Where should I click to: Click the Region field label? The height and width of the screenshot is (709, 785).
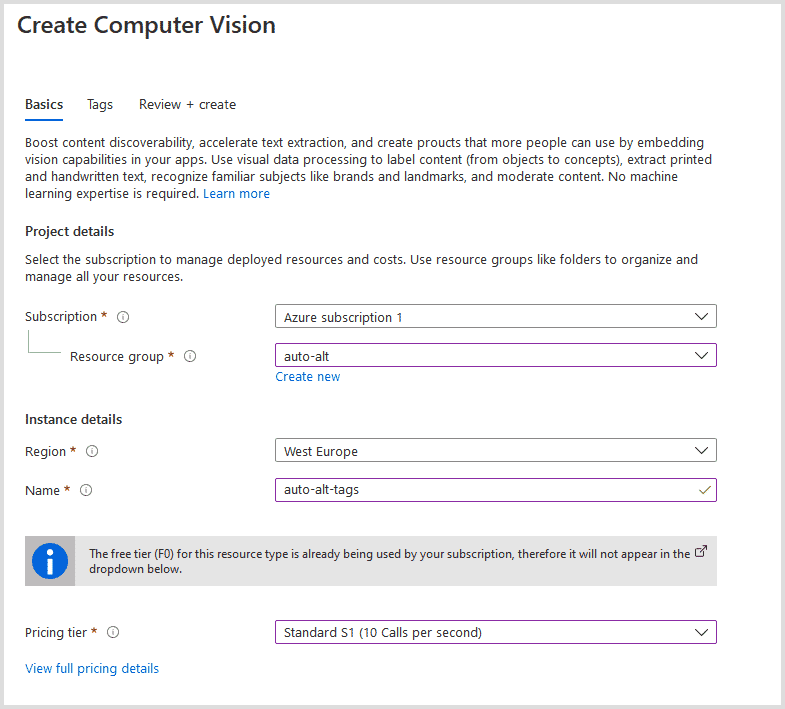(46, 452)
